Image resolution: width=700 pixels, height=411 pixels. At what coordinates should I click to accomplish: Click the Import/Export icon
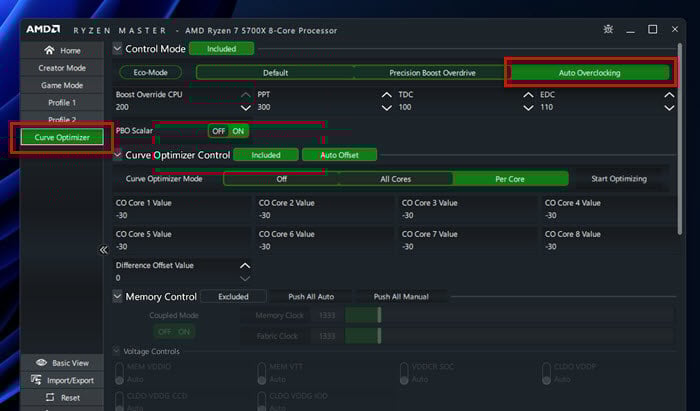pos(36,380)
